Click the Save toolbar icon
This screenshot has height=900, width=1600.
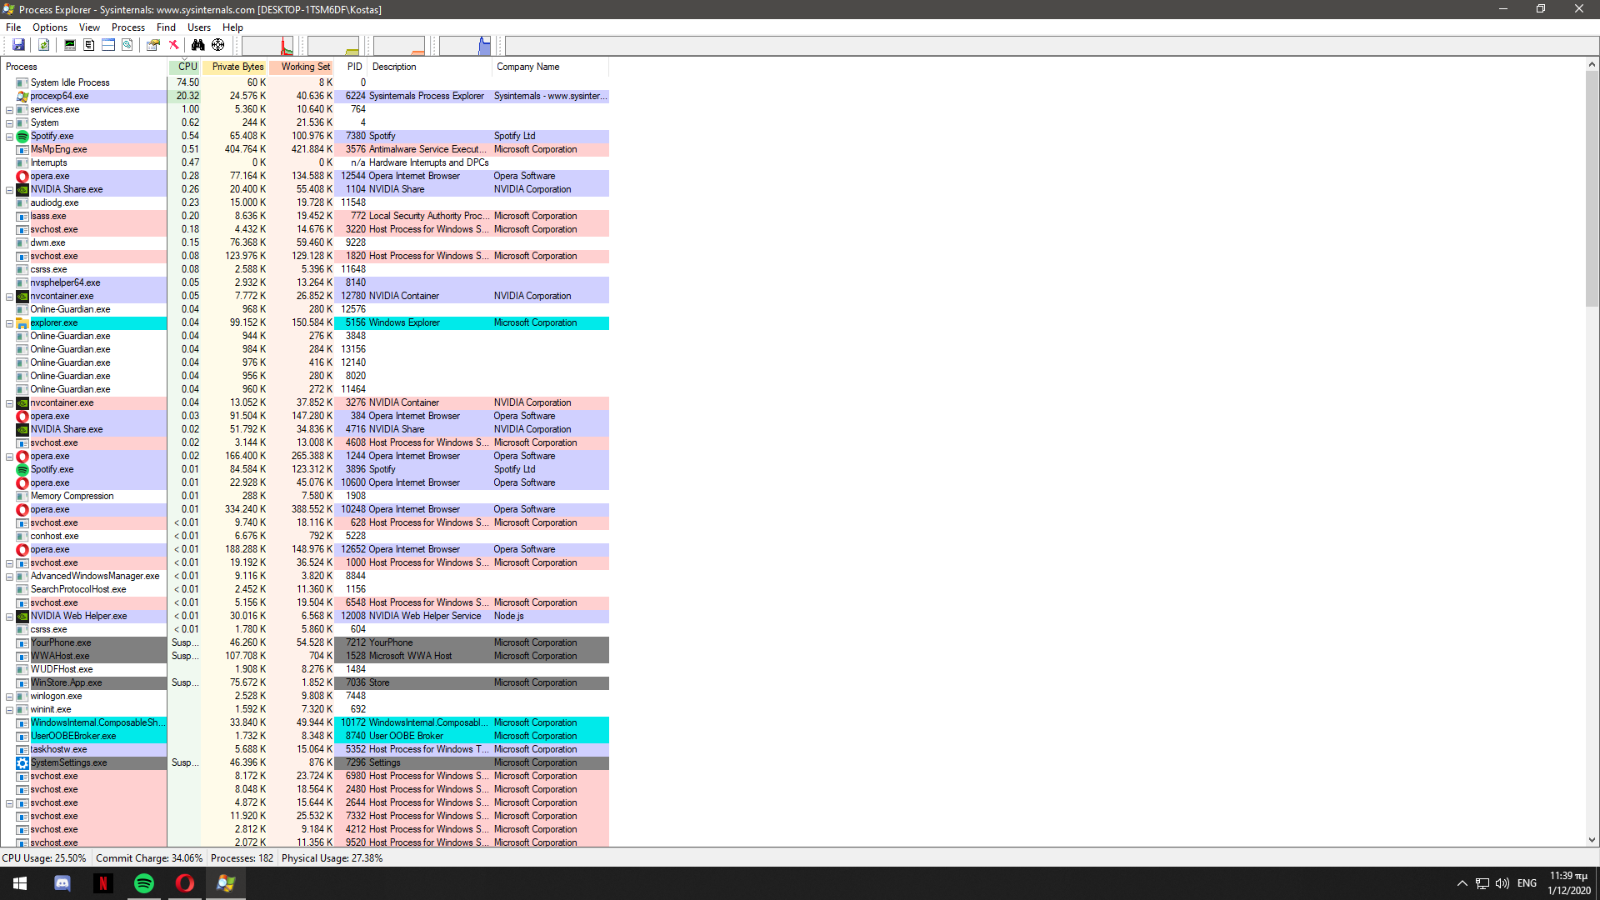pos(18,45)
